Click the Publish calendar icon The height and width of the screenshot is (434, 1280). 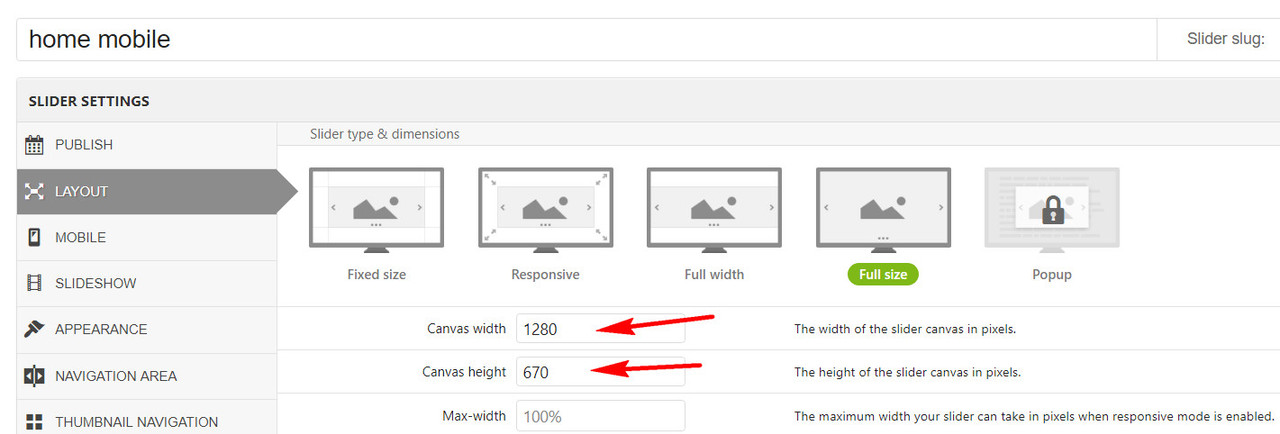pos(34,145)
